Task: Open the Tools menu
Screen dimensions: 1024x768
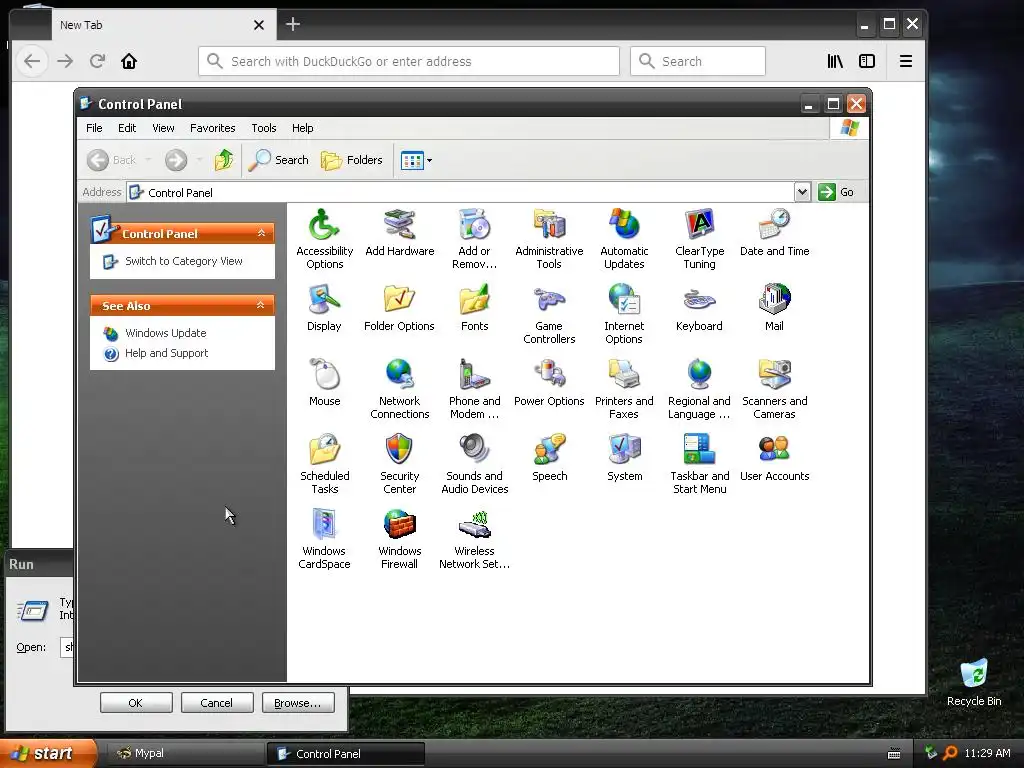Action: [x=264, y=128]
